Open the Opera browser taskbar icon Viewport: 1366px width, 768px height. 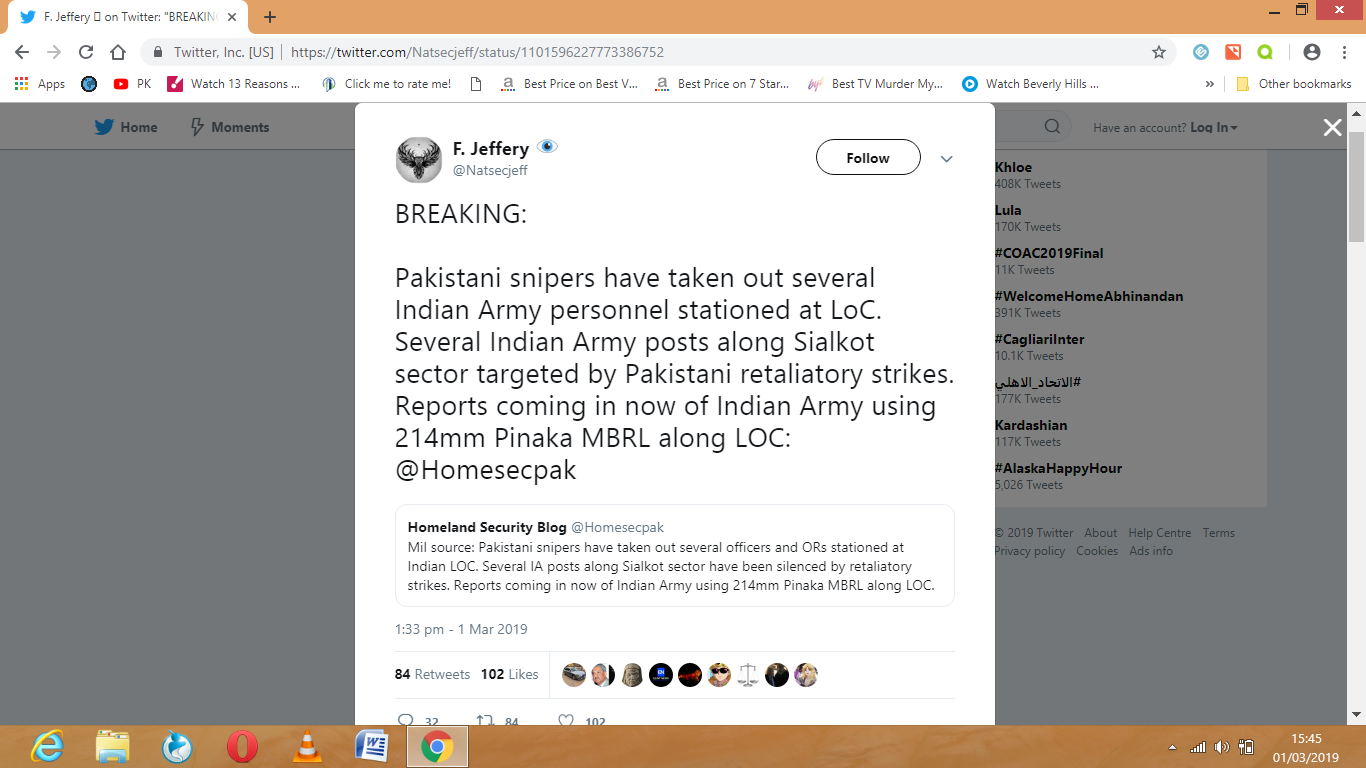[242, 746]
